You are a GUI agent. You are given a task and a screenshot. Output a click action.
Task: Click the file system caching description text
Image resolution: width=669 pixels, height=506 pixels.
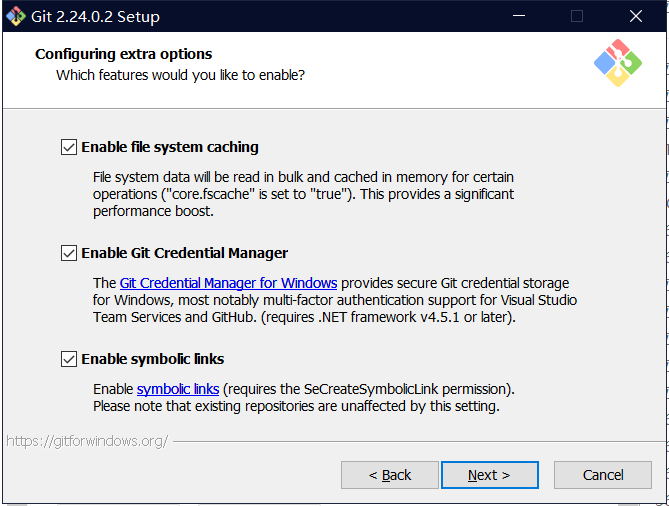(303, 194)
